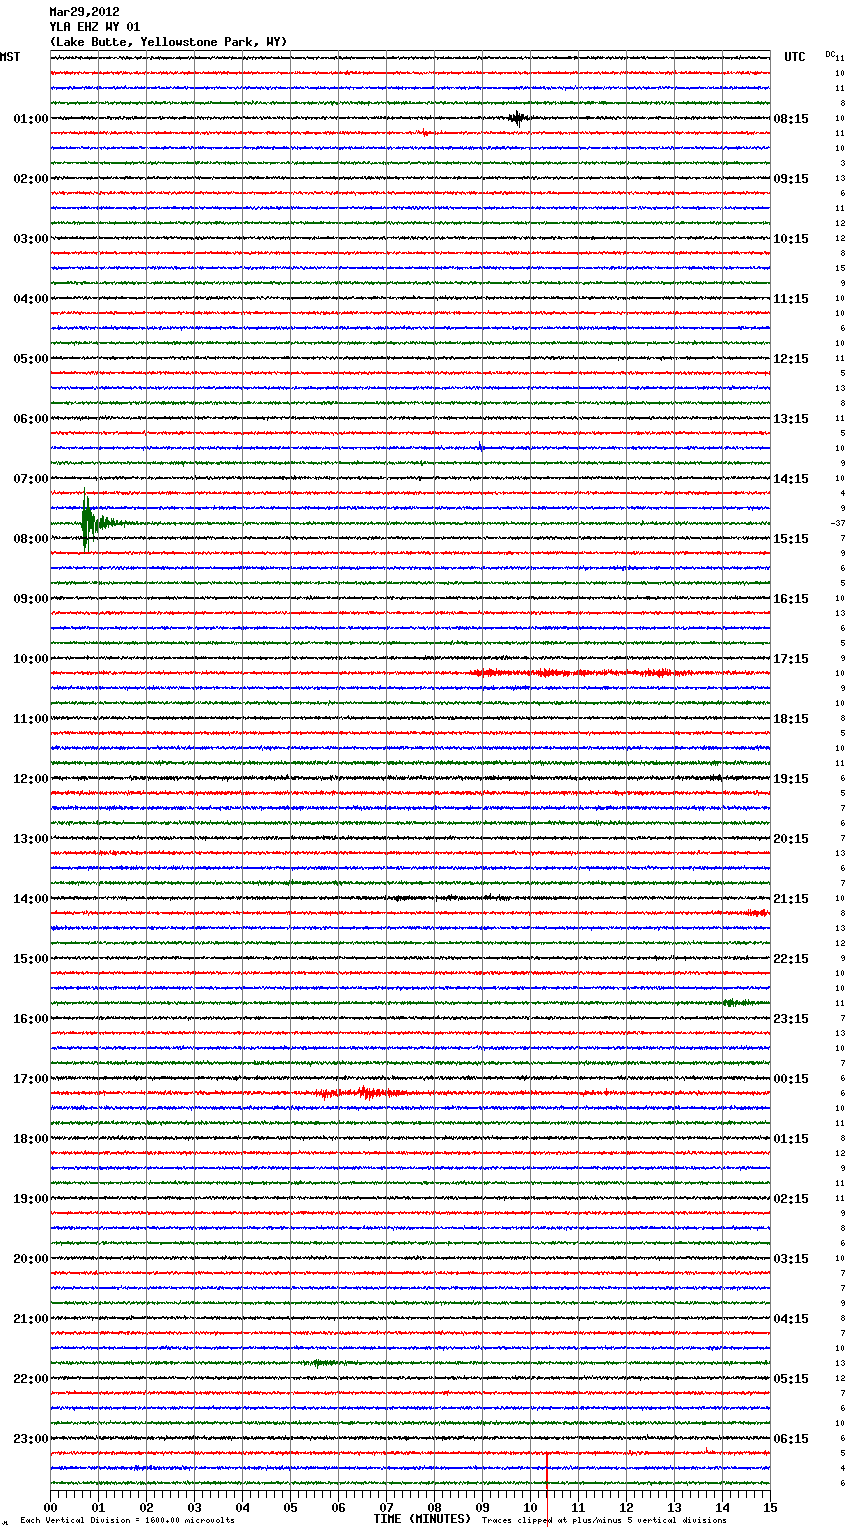Click the 11:15 UTC time label
Viewport: 850px width, 1534px height.
coord(791,299)
